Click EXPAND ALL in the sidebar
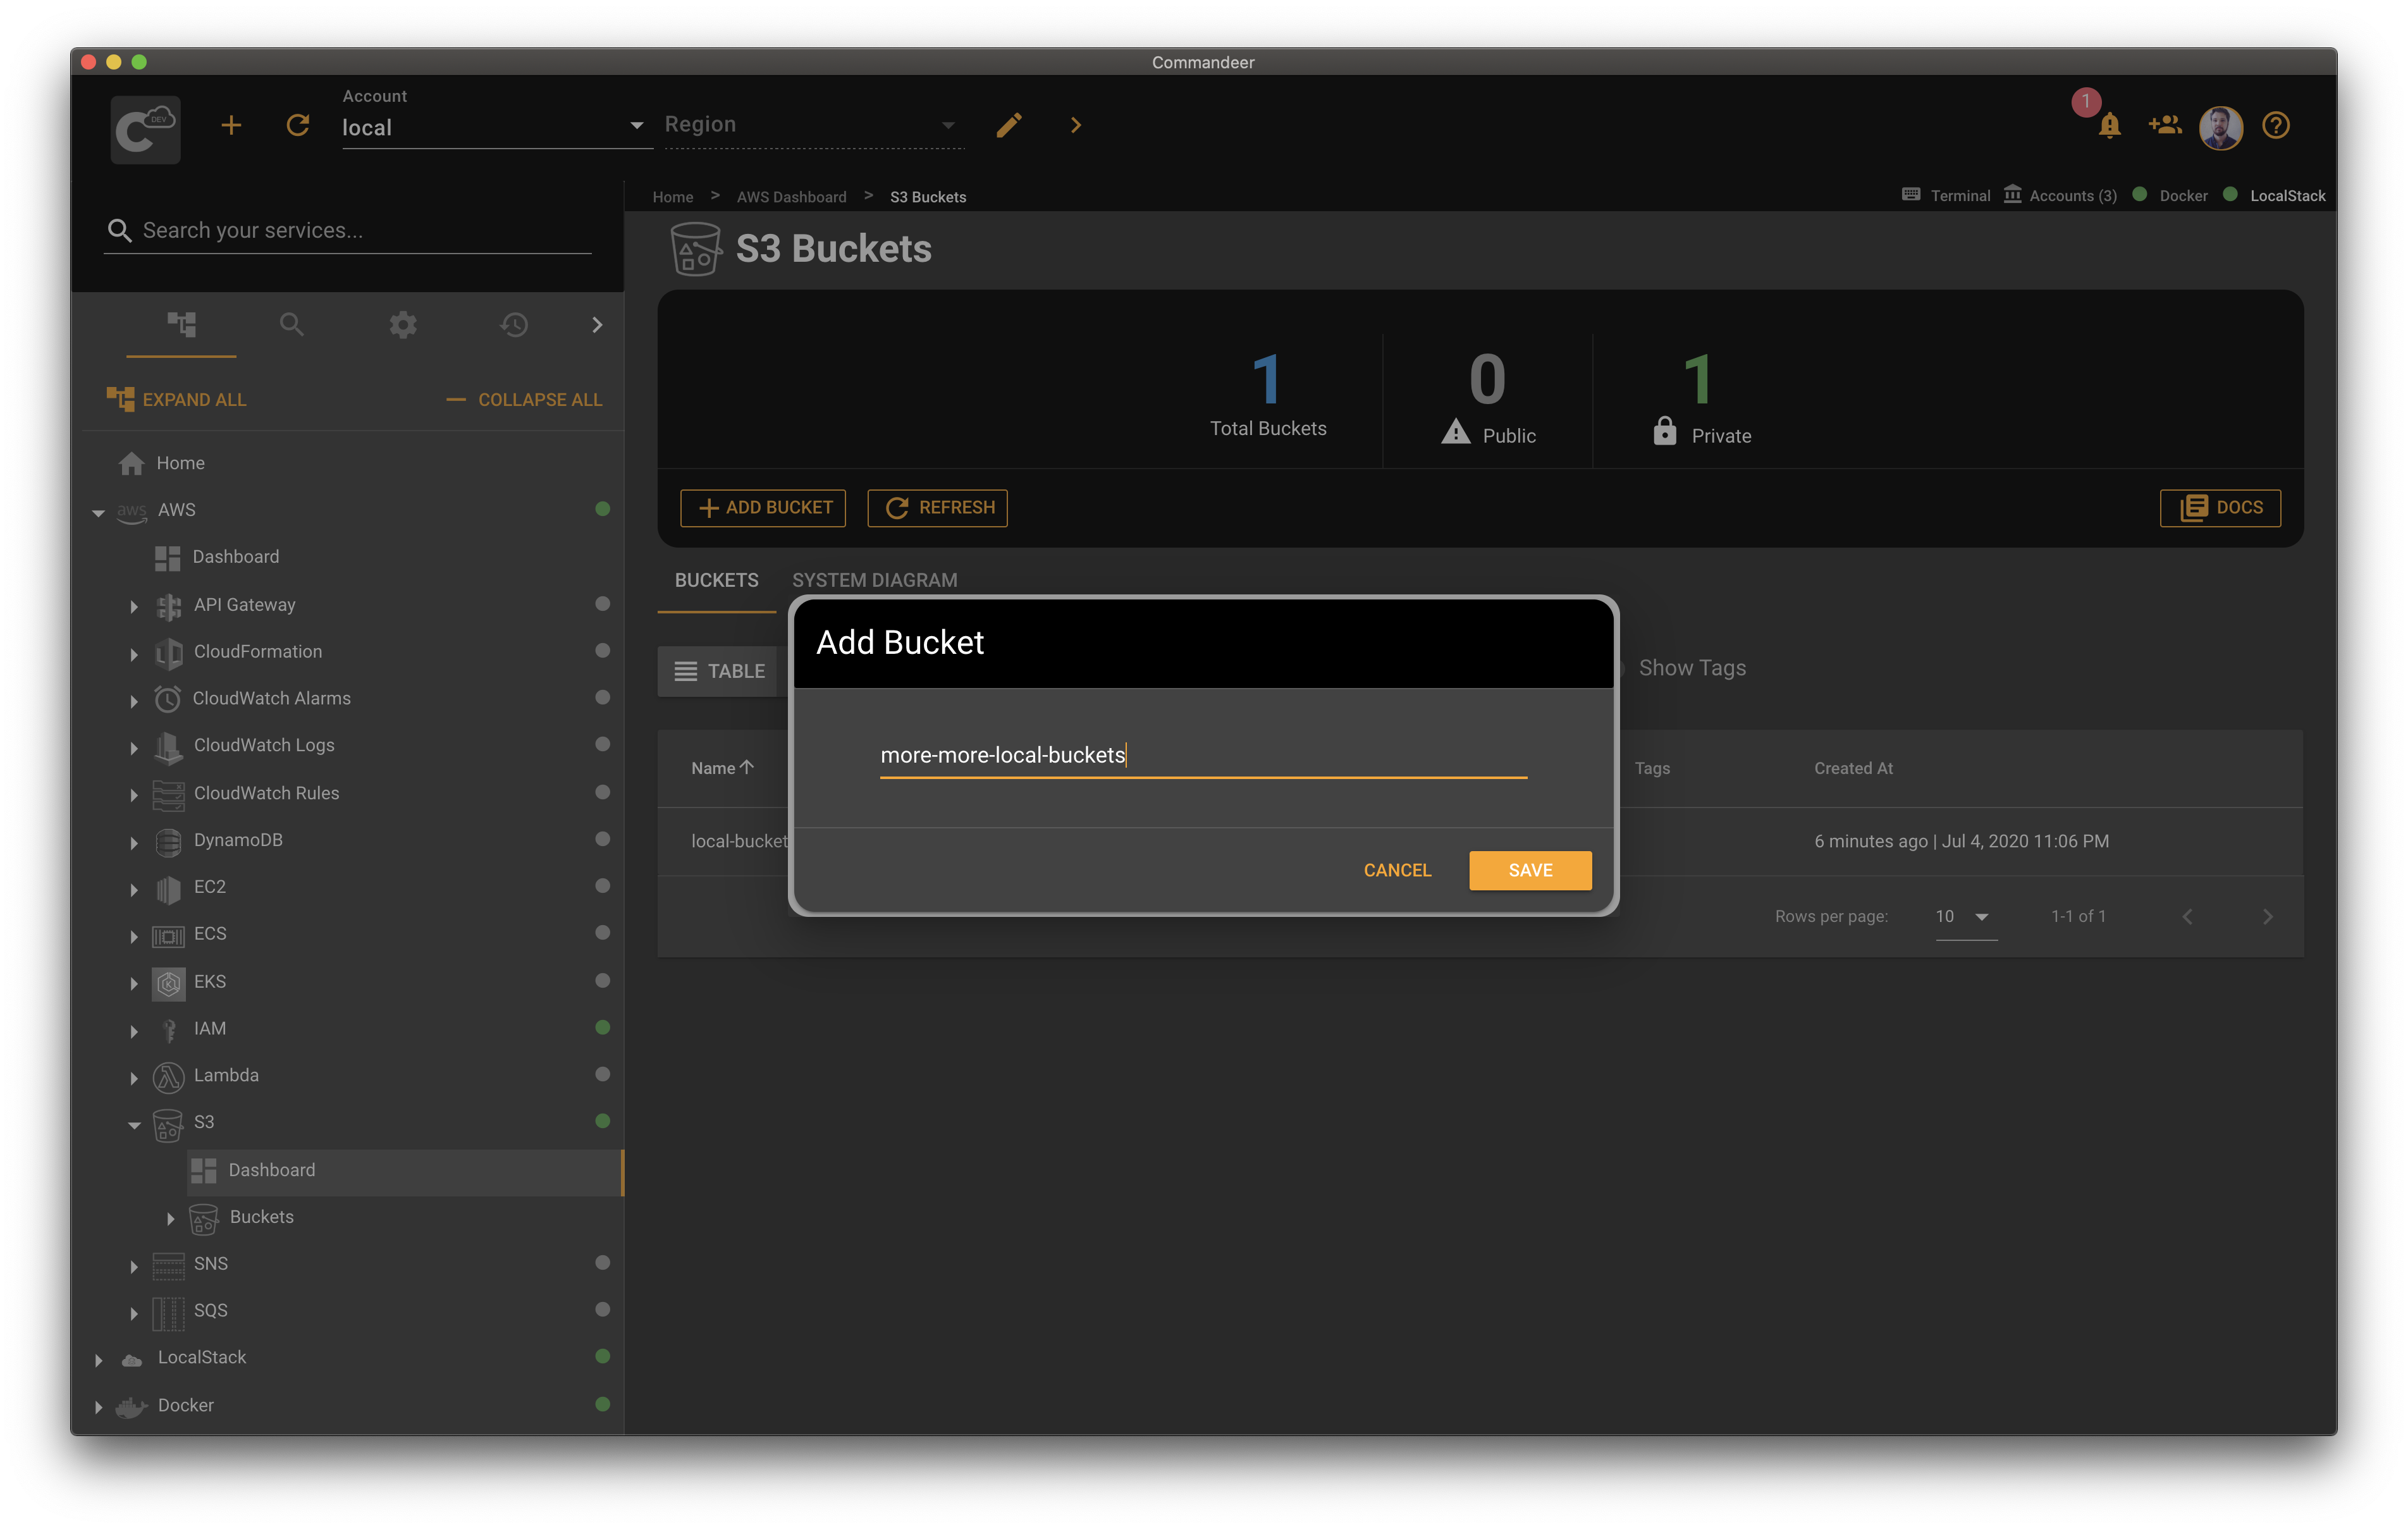Screen dimensions: 2408x1529 176,399
